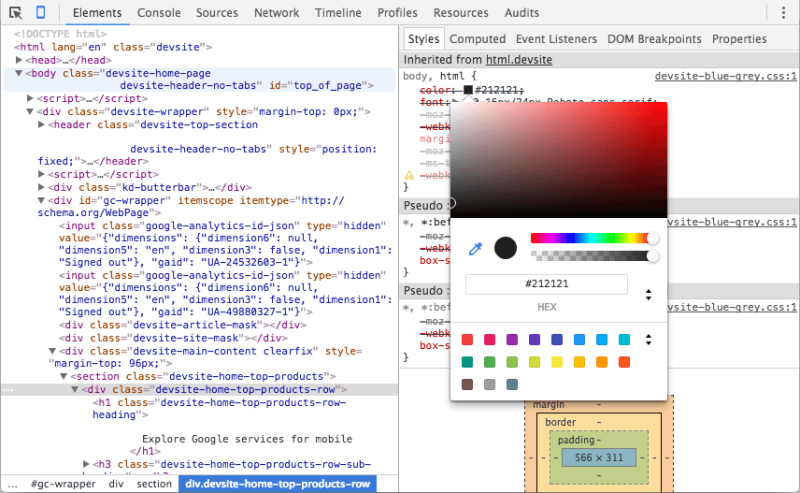Switch to the Network tab
This screenshot has width=800, height=493.
click(276, 13)
